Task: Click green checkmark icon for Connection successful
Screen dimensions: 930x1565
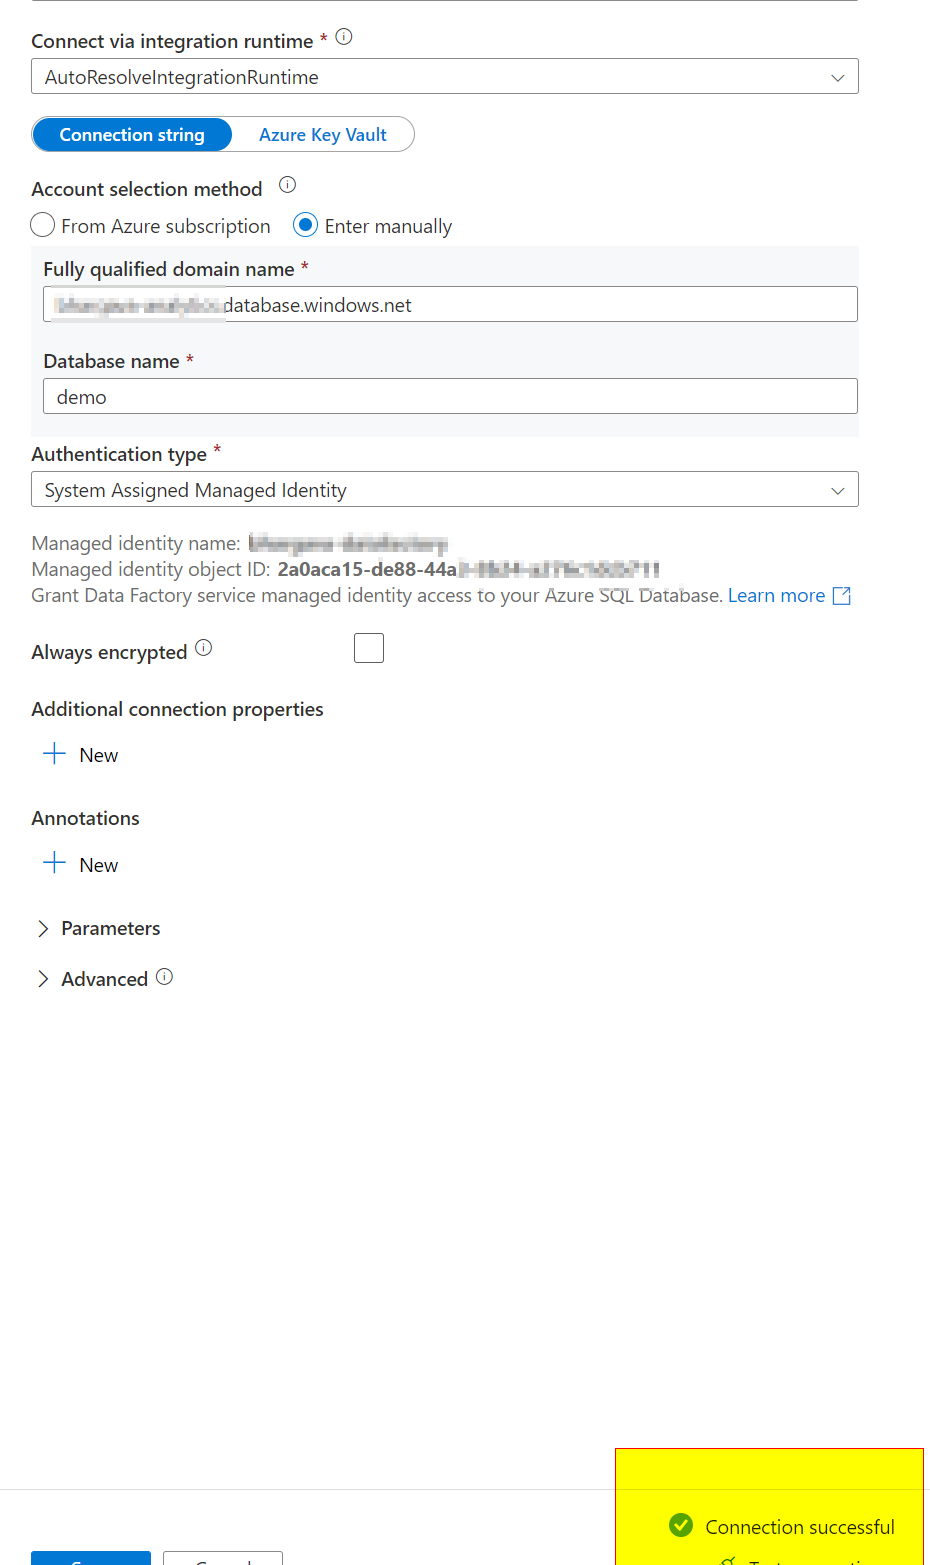Action: (x=681, y=1525)
